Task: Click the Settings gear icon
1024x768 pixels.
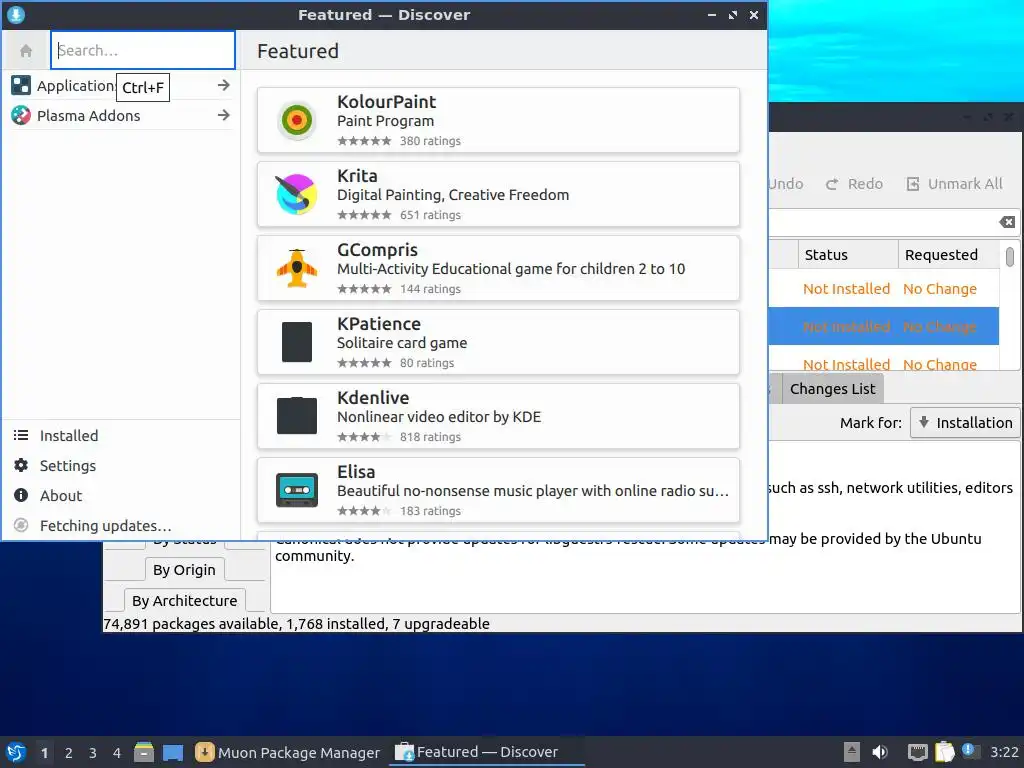Action: [x=21, y=465]
